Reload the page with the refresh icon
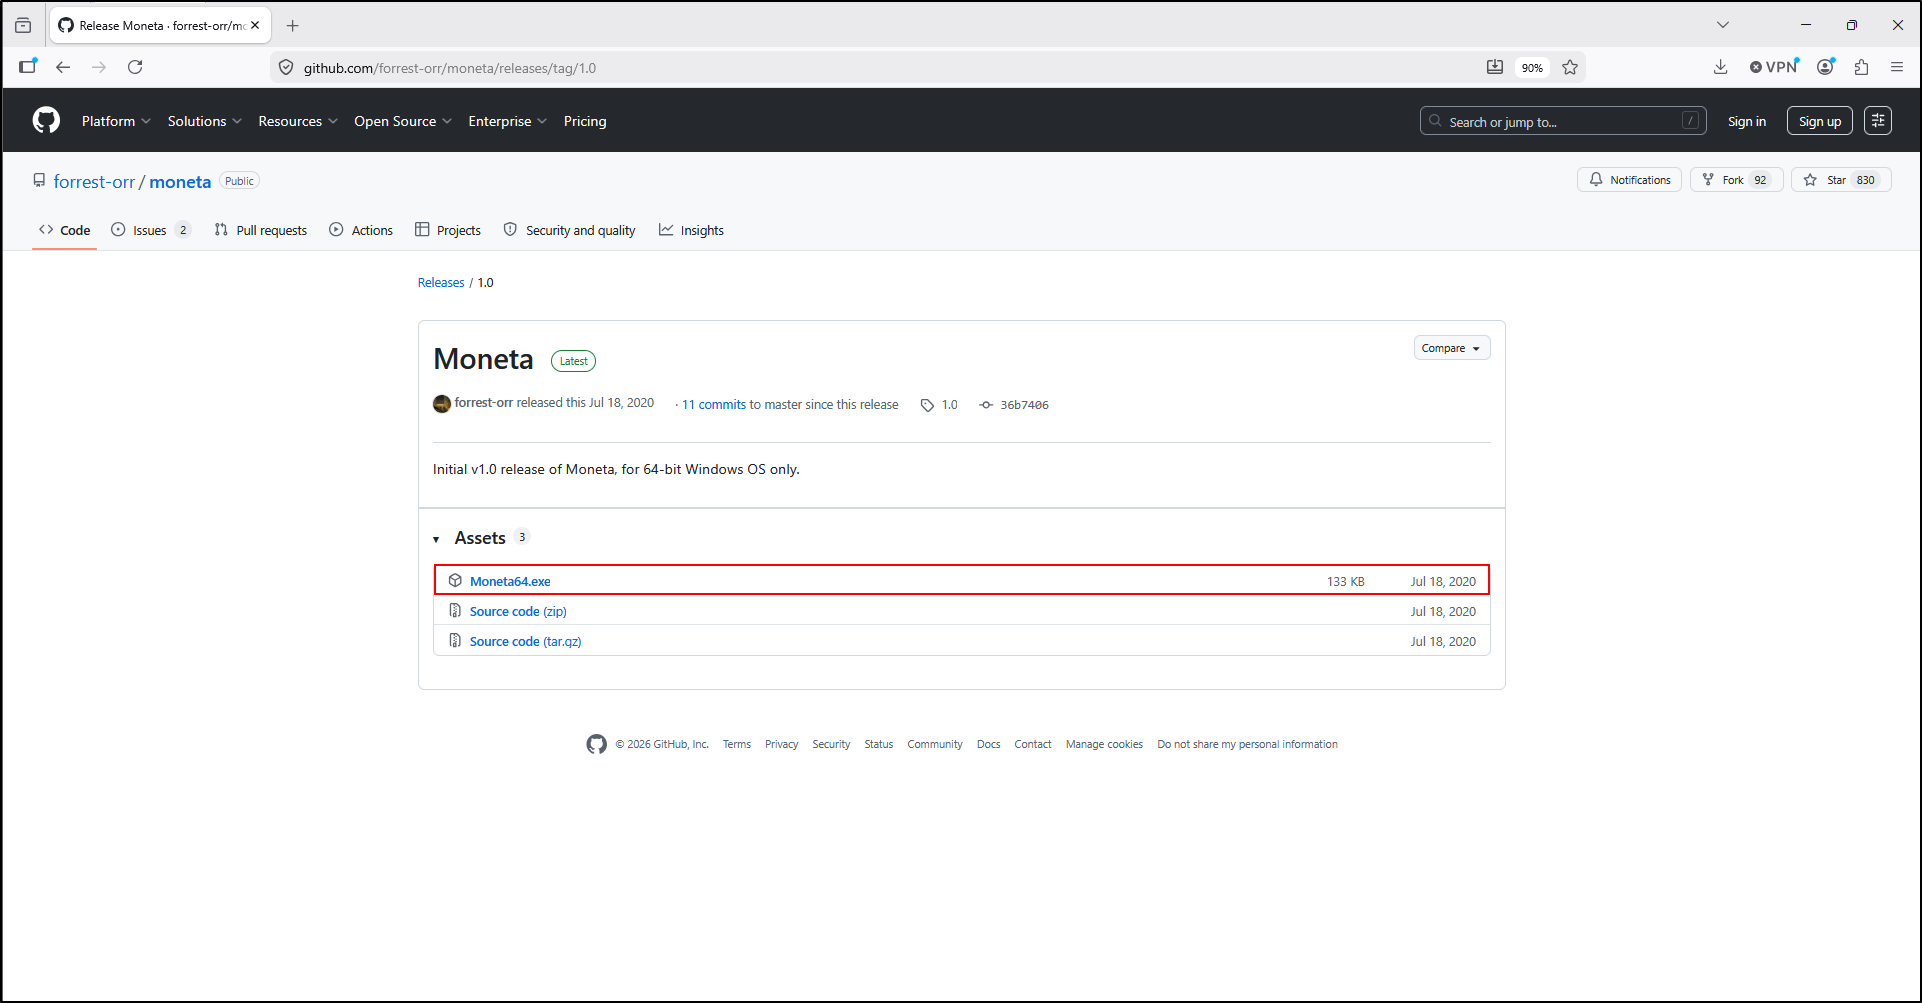1922x1003 pixels. (x=135, y=67)
